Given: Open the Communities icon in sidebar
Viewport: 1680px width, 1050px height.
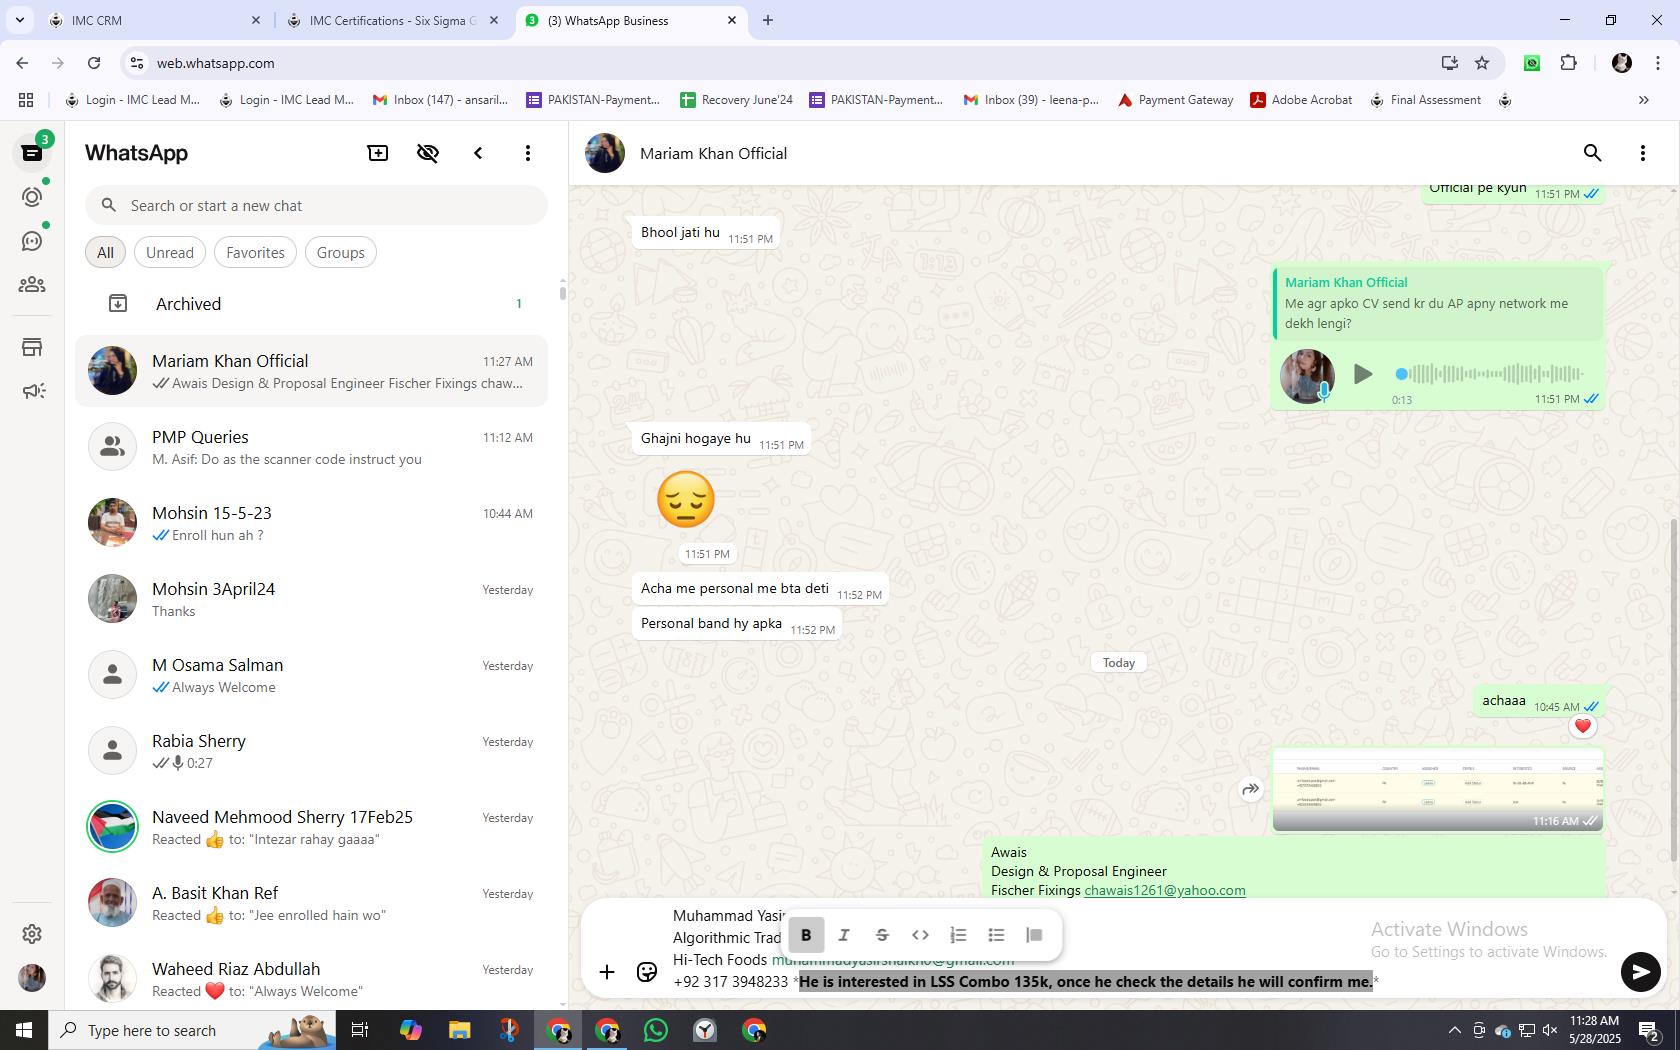Looking at the screenshot, I should tap(32, 285).
